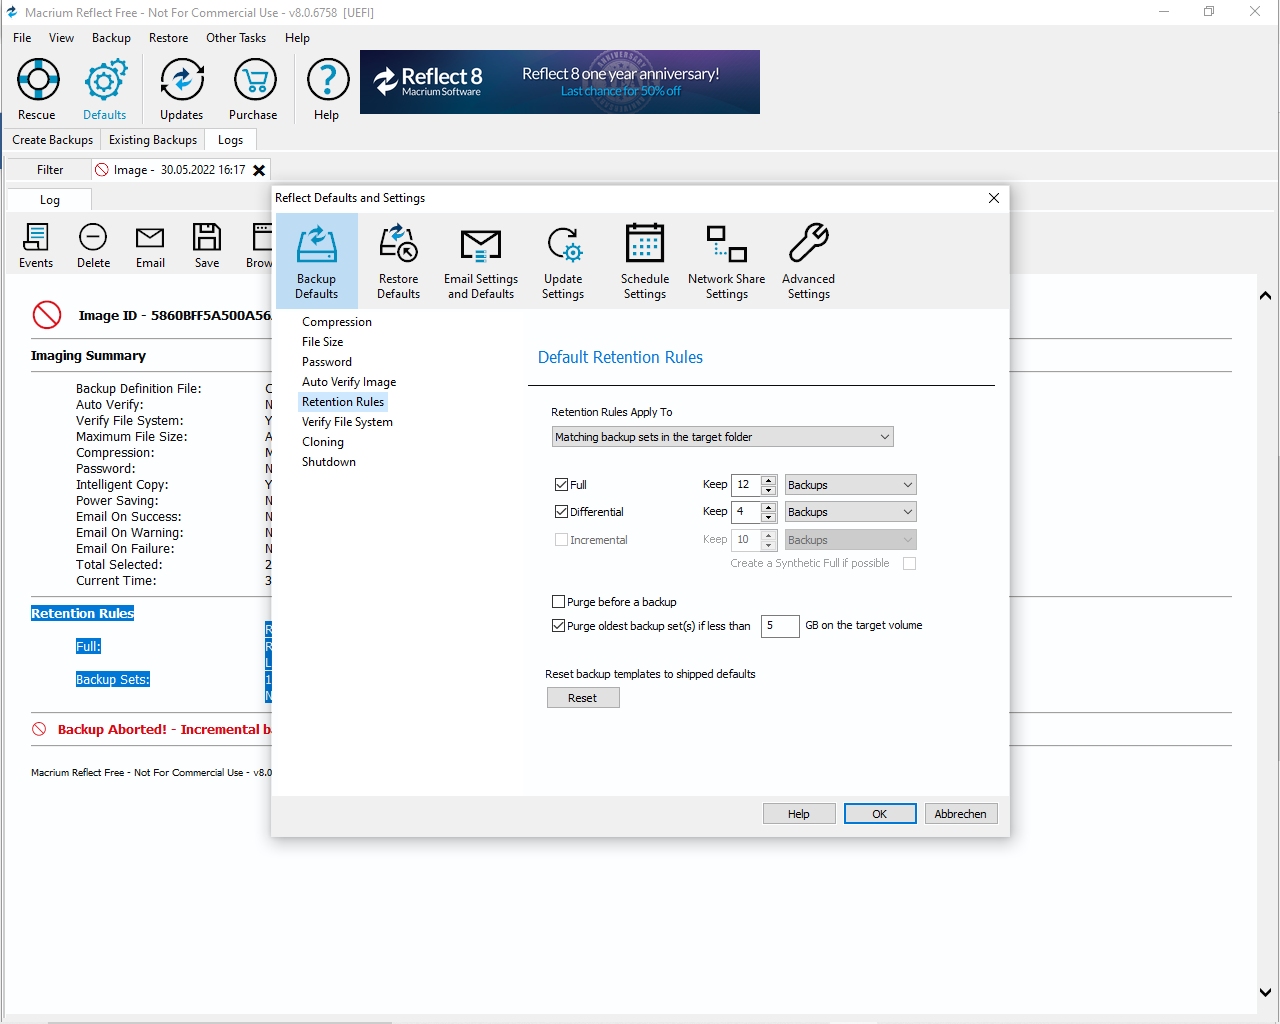Confirm settings with OK button
This screenshot has height=1024, width=1280.
[x=880, y=814]
